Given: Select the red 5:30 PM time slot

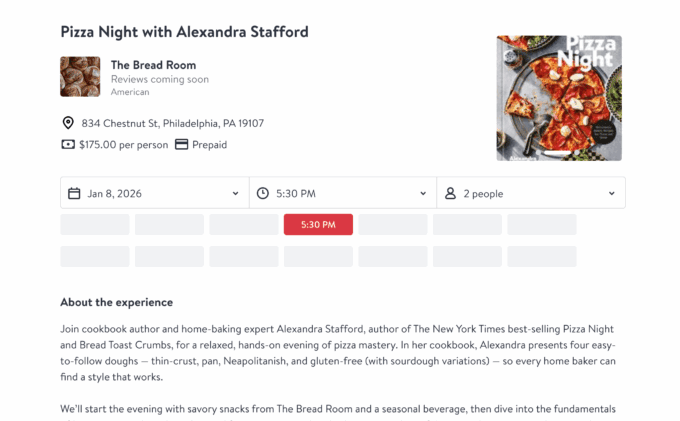Looking at the screenshot, I should tap(318, 225).
